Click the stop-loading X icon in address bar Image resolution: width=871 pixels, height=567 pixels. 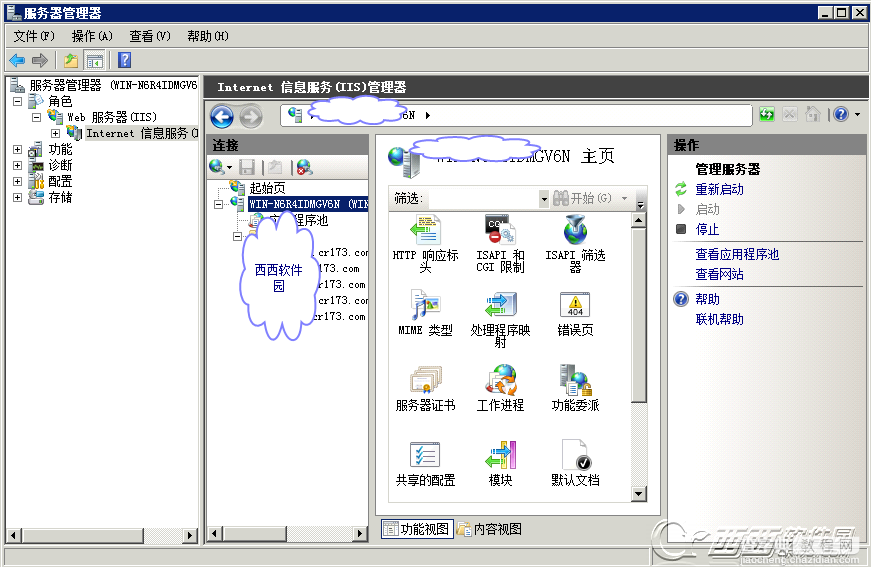[x=789, y=114]
